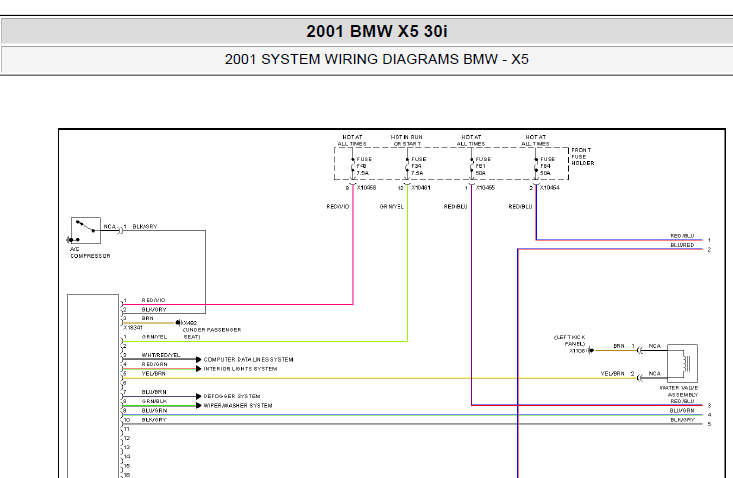Click the 'YEL/BRN' label at module pin 5

[x=154, y=374]
